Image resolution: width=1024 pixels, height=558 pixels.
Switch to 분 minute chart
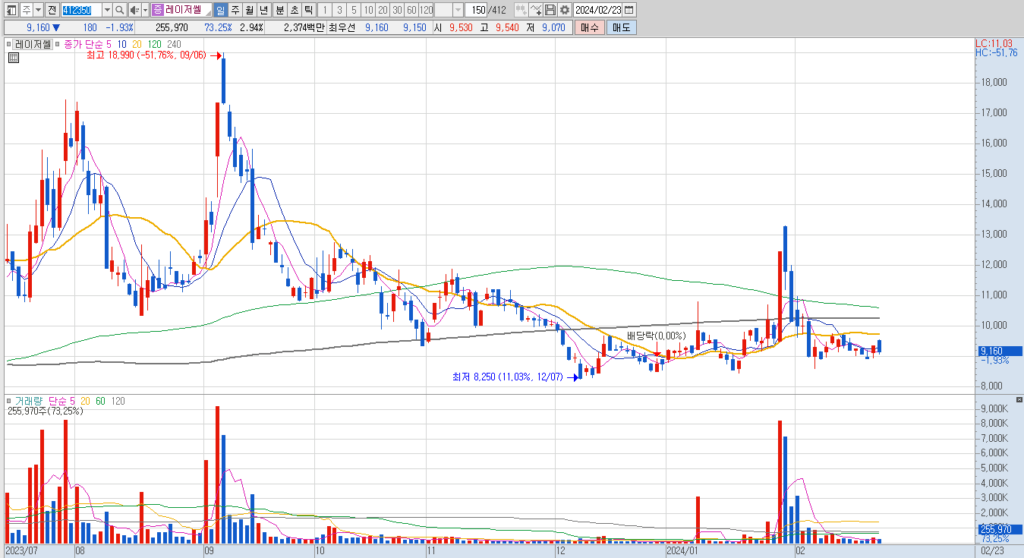click(x=280, y=10)
